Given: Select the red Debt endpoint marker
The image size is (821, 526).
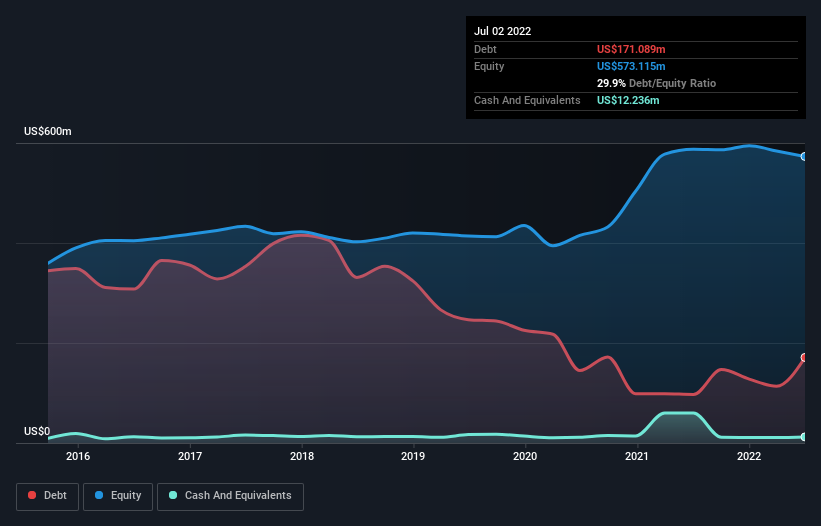Looking at the screenshot, I should pos(804,357).
